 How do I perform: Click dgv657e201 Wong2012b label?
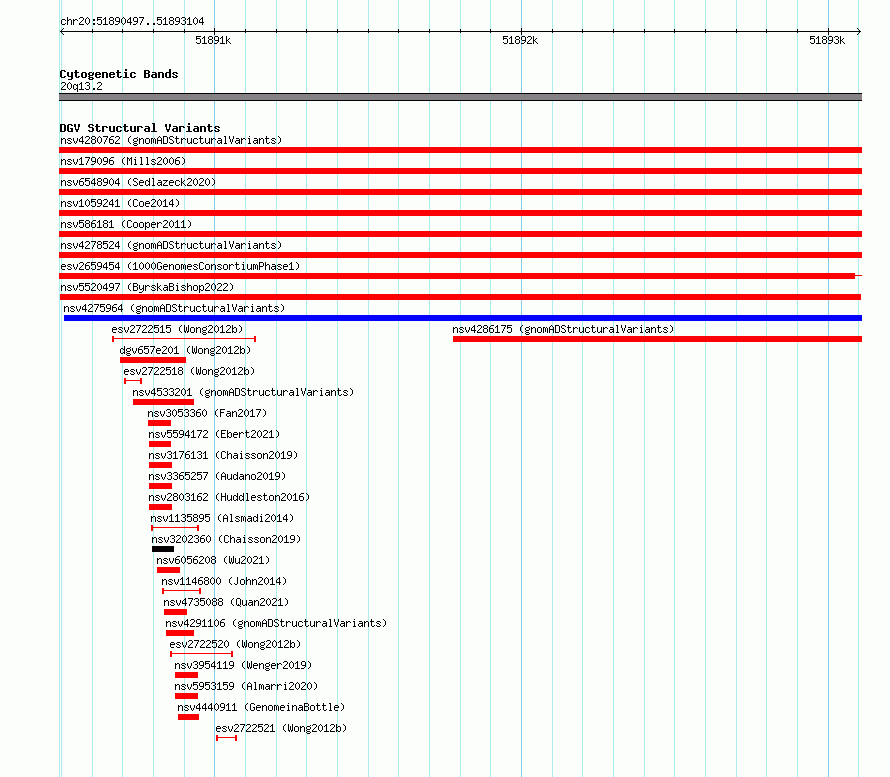pyautogui.click(x=185, y=350)
